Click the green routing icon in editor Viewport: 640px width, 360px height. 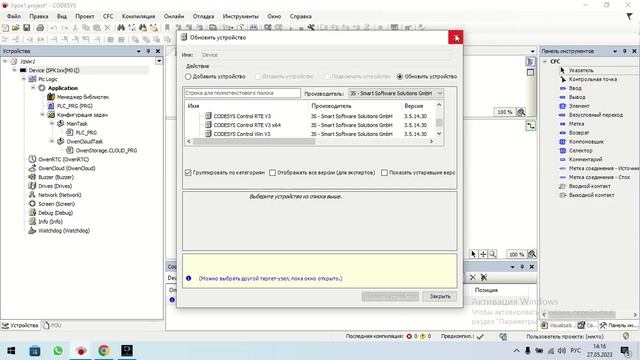pos(530,126)
